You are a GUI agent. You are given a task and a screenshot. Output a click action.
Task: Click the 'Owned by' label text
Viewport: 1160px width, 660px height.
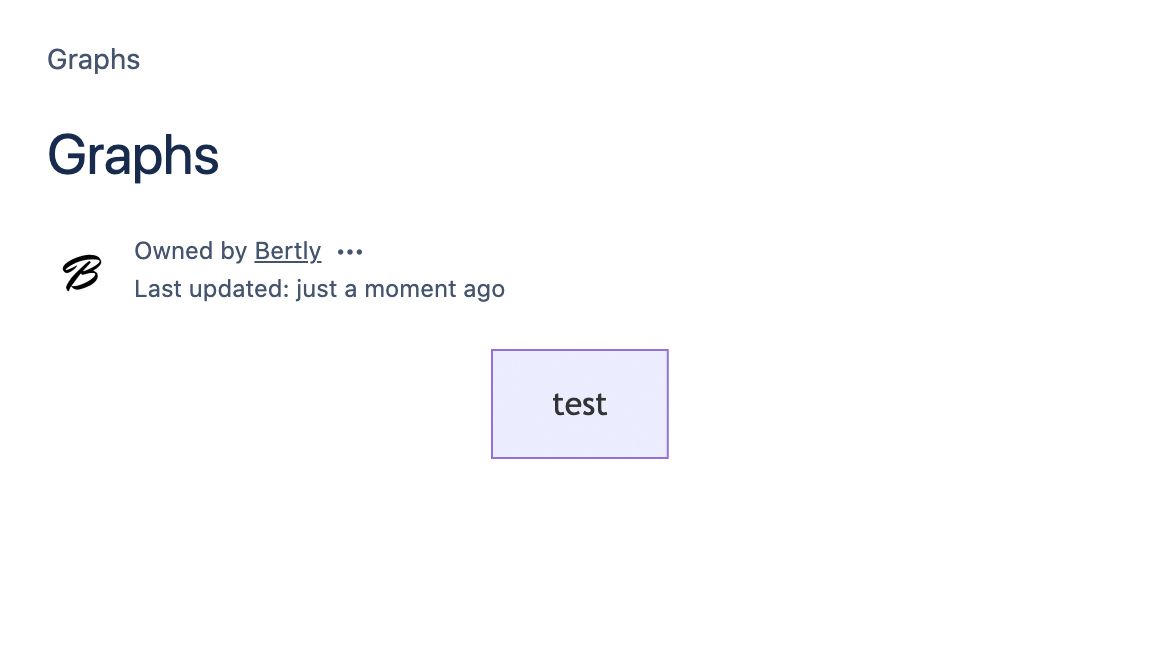190,251
